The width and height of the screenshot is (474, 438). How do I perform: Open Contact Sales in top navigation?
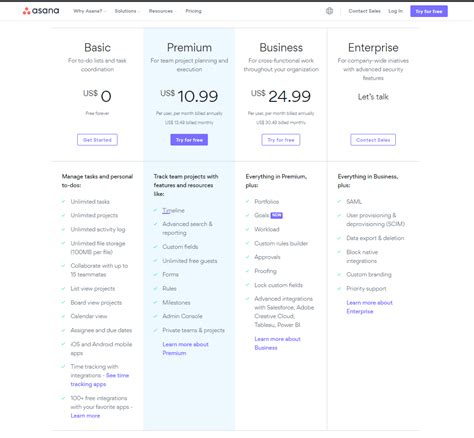coord(364,11)
